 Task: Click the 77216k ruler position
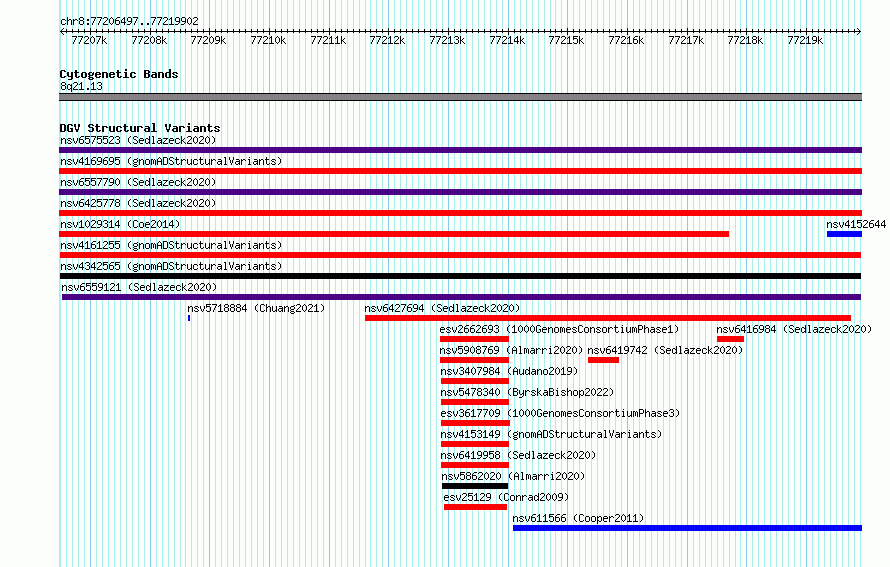coord(626,40)
